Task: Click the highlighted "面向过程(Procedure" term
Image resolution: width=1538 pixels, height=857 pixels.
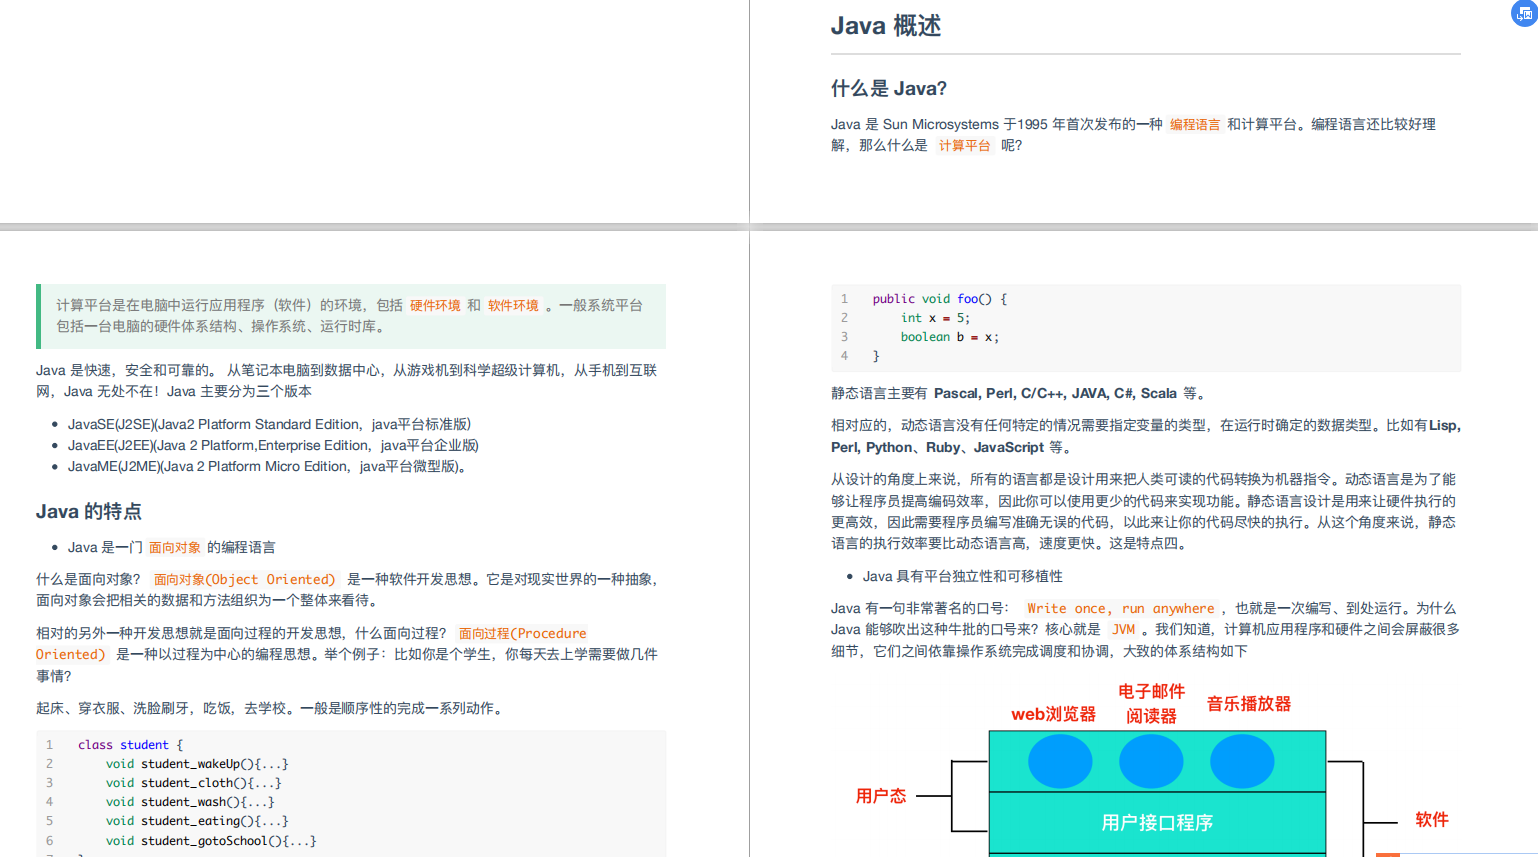Action: [522, 633]
